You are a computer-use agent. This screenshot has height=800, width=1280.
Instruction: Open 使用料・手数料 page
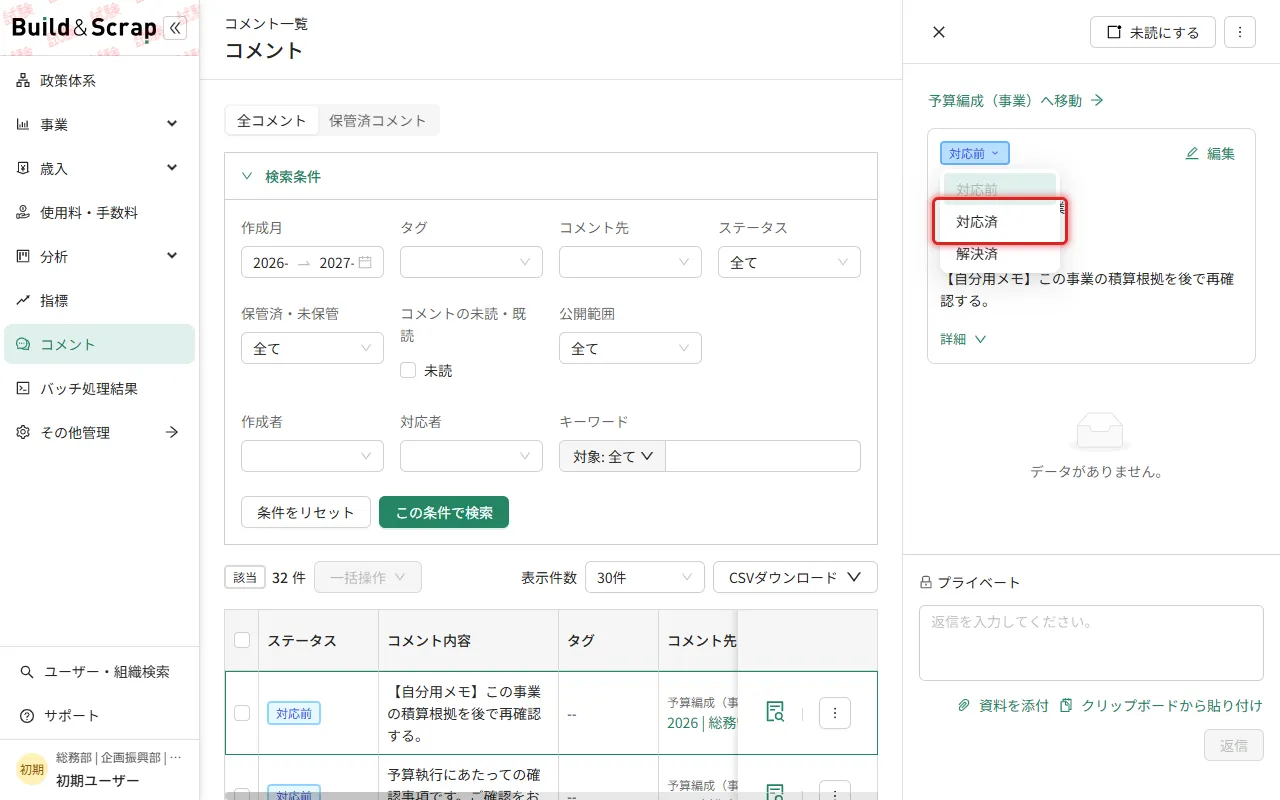click(99, 212)
